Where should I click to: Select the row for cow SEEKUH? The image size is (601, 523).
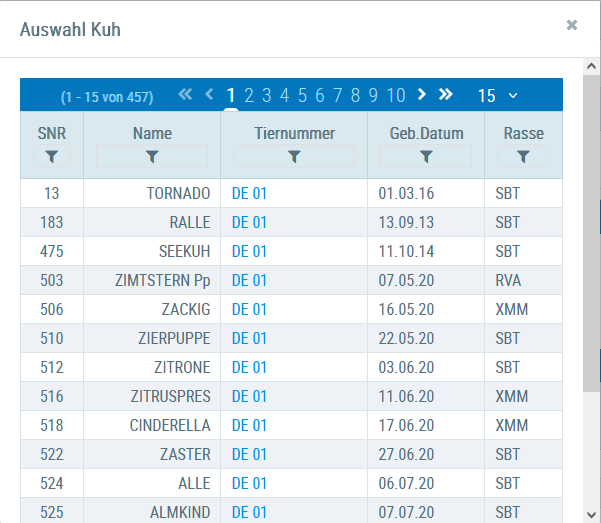point(184,251)
